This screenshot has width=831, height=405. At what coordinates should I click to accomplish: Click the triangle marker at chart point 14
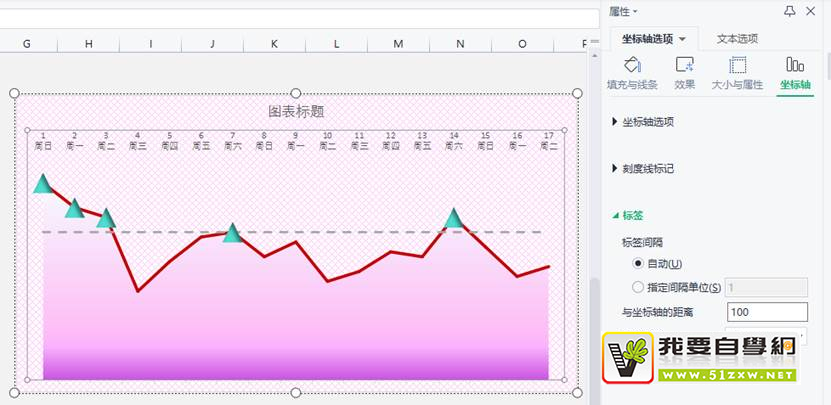coord(454,219)
